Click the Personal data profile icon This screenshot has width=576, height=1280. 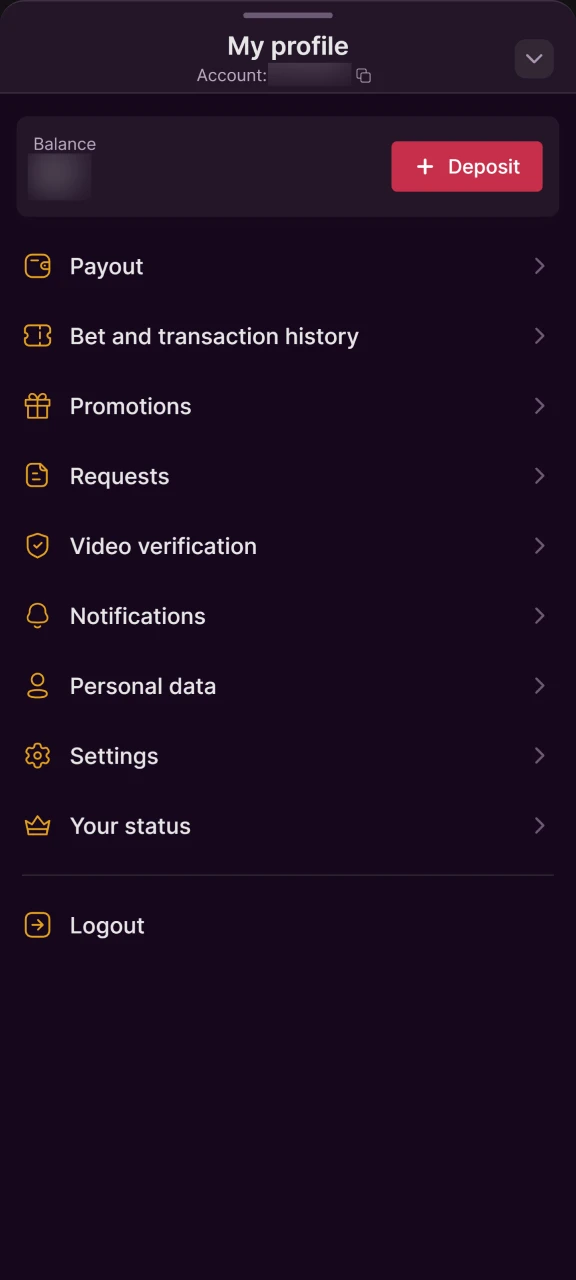pos(37,686)
